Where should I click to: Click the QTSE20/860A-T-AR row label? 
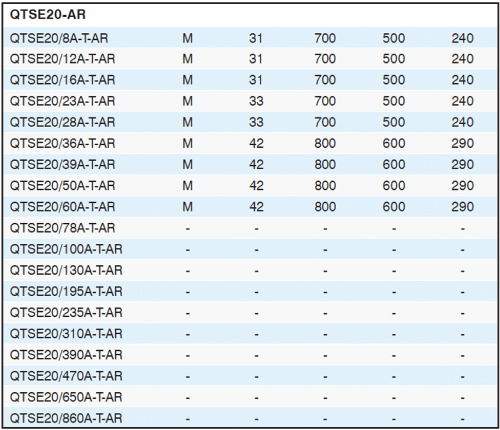click(66, 418)
